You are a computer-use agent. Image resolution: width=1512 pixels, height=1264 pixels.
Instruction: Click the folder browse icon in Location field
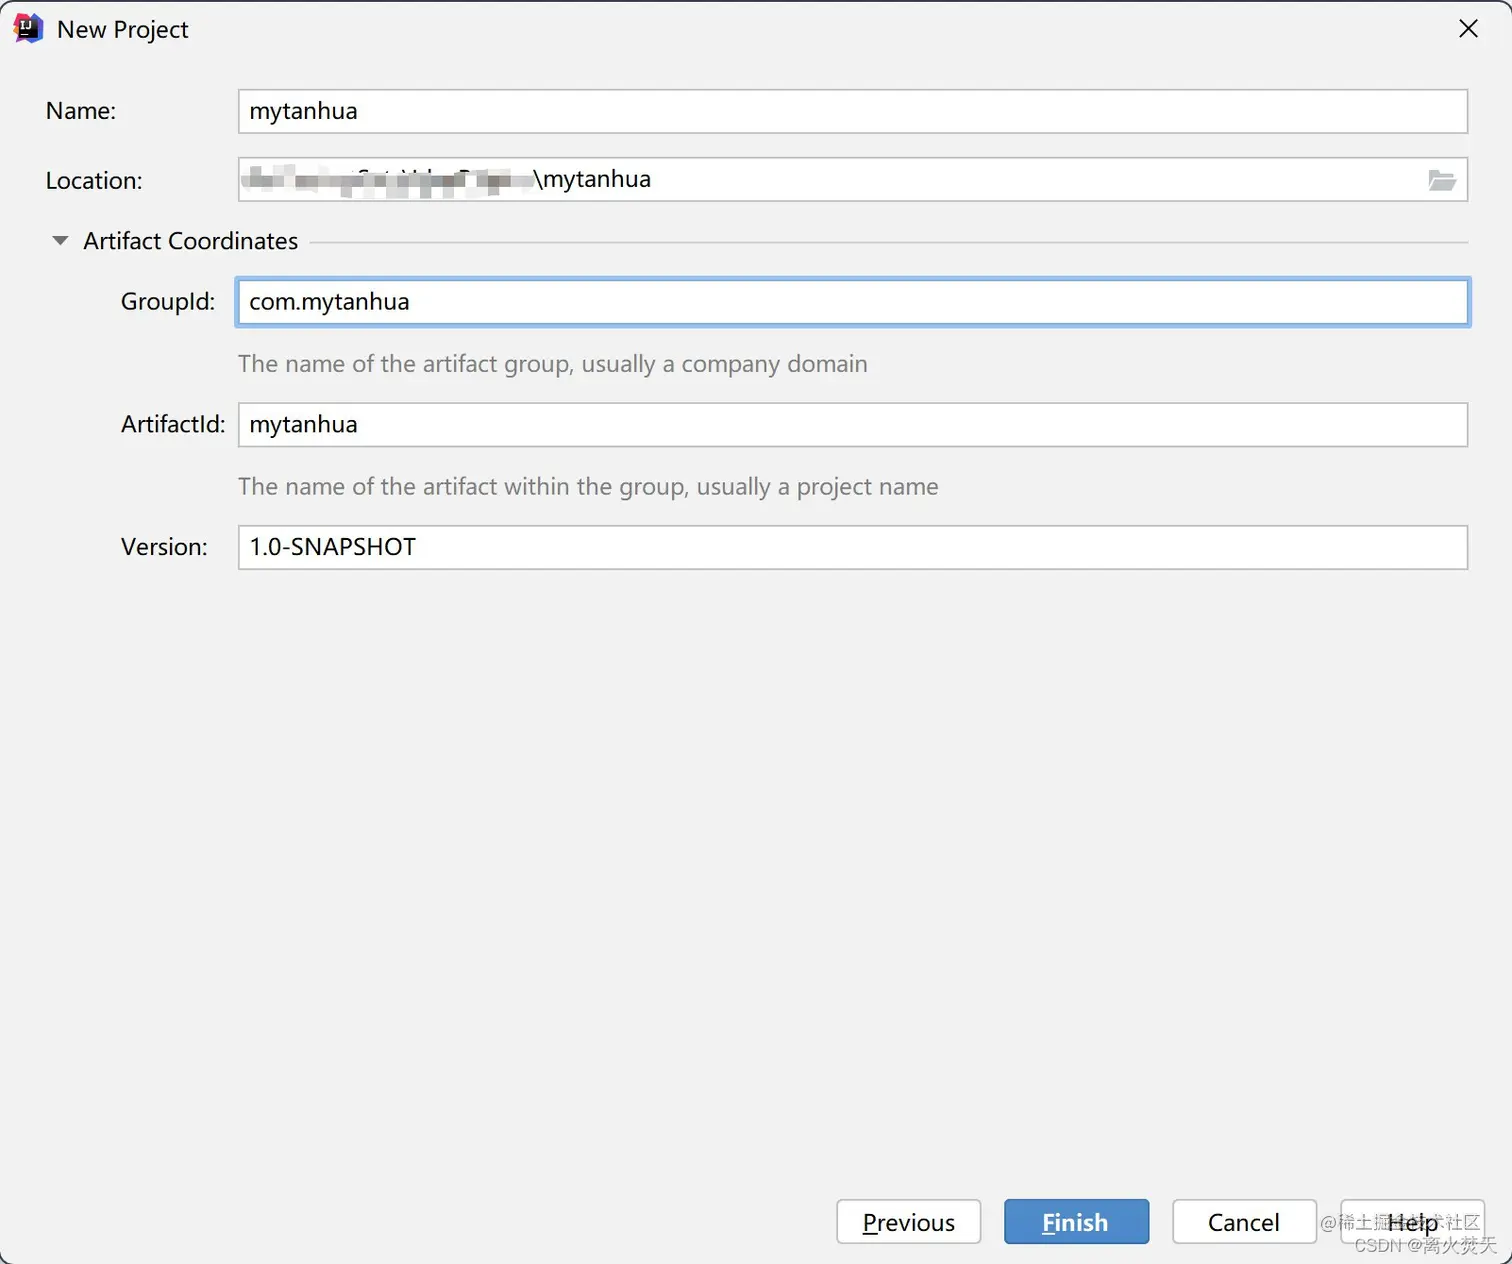pos(1441,180)
